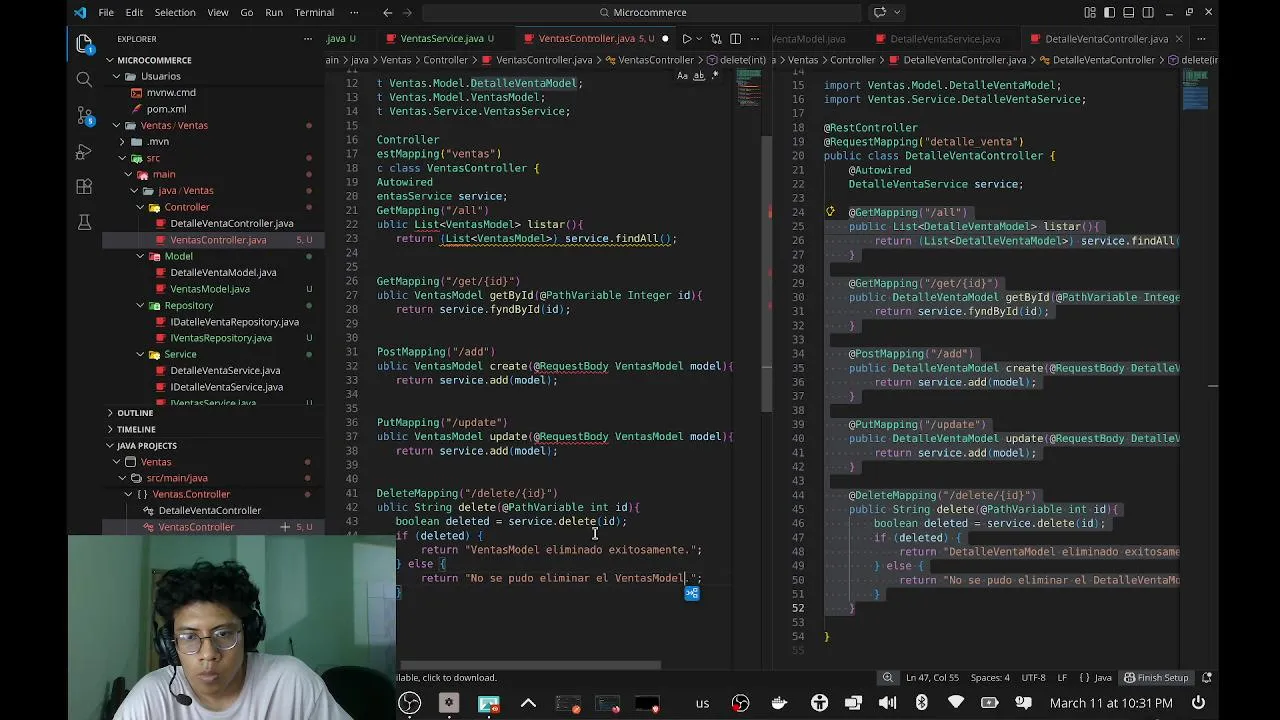The width and height of the screenshot is (1280, 720).
Task: Click the Microcommerce command center search box
Action: click(x=642, y=12)
